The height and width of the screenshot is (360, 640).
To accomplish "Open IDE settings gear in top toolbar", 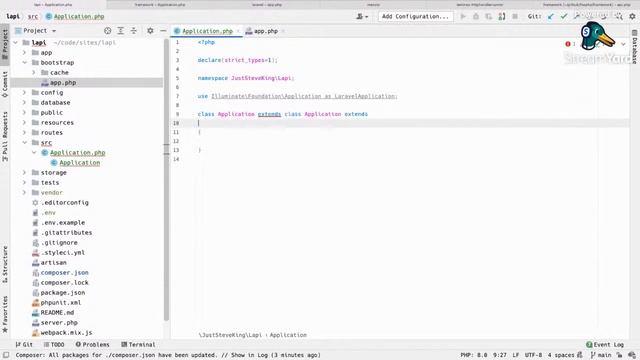I will click(632, 17).
